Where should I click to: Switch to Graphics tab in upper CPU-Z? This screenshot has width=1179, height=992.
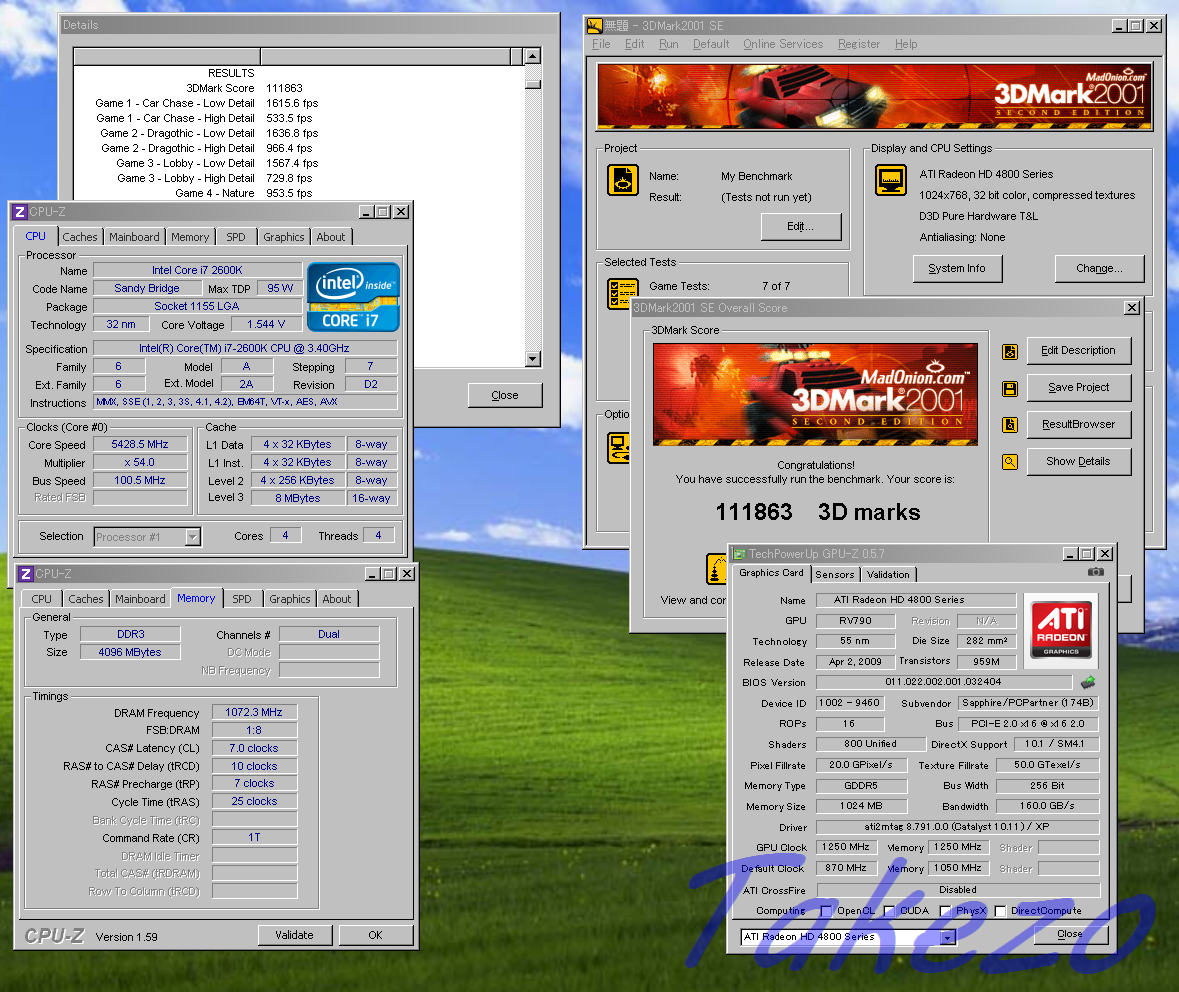pos(283,237)
